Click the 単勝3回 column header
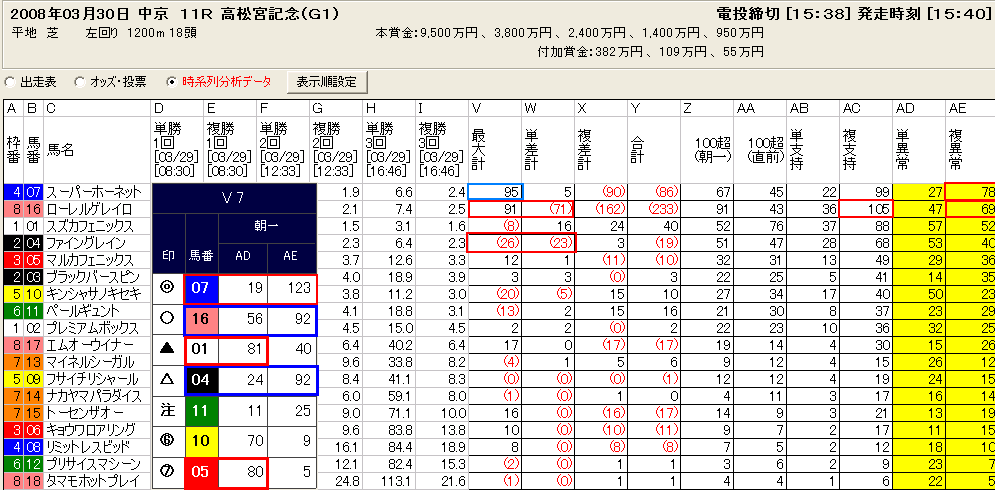This screenshot has height=490, width=995. click(x=389, y=150)
